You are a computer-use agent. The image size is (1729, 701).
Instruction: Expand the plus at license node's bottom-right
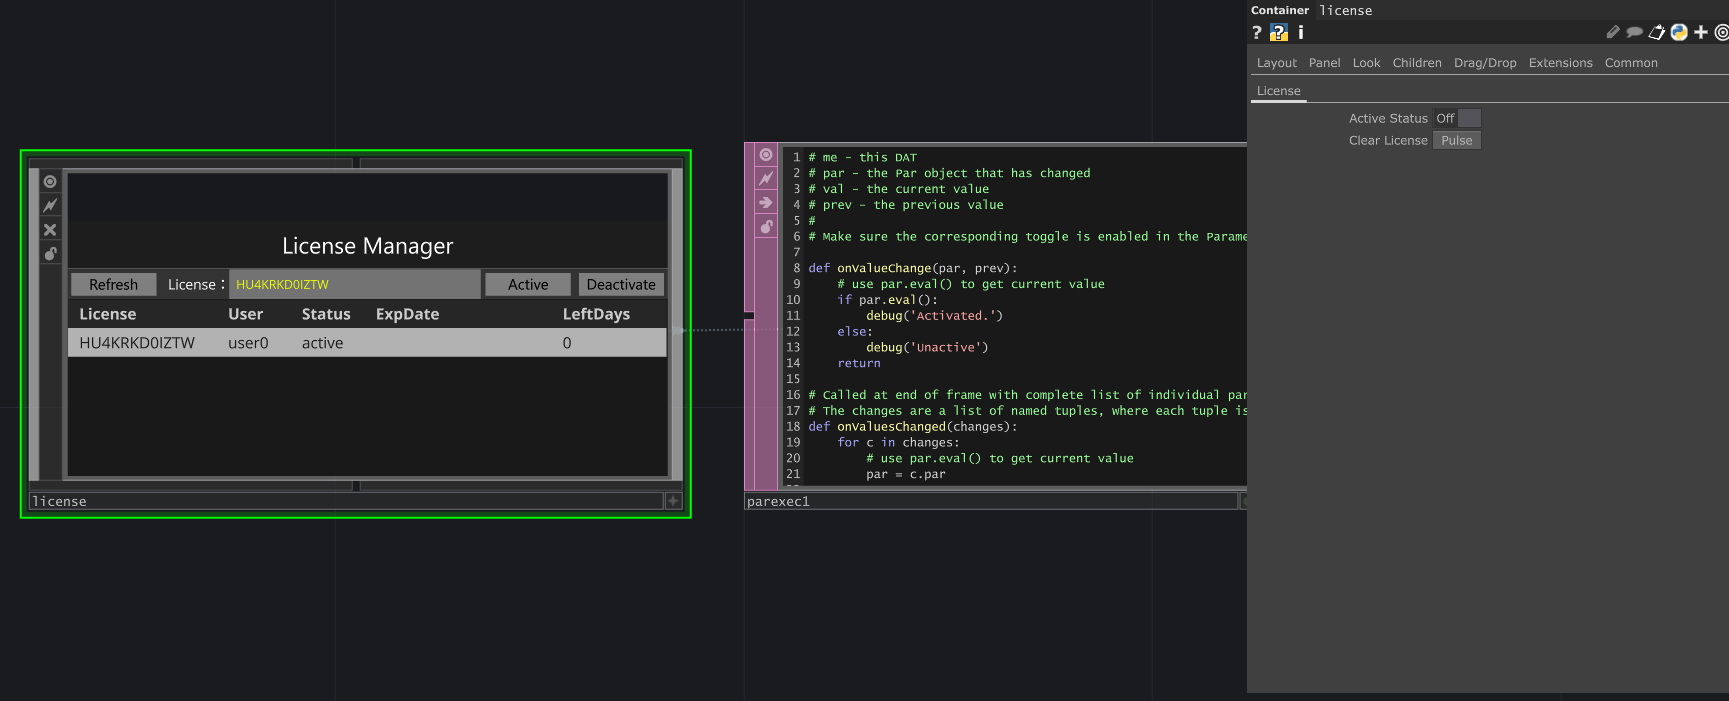pos(673,501)
